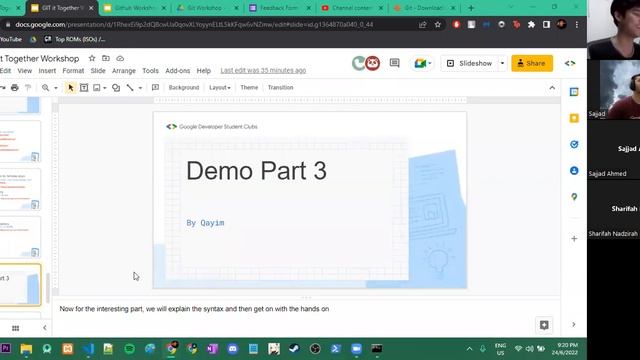Image resolution: width=640 pixels, height=360 pixels.
Task: Select the Line tool
Action: tap(130, 87)
